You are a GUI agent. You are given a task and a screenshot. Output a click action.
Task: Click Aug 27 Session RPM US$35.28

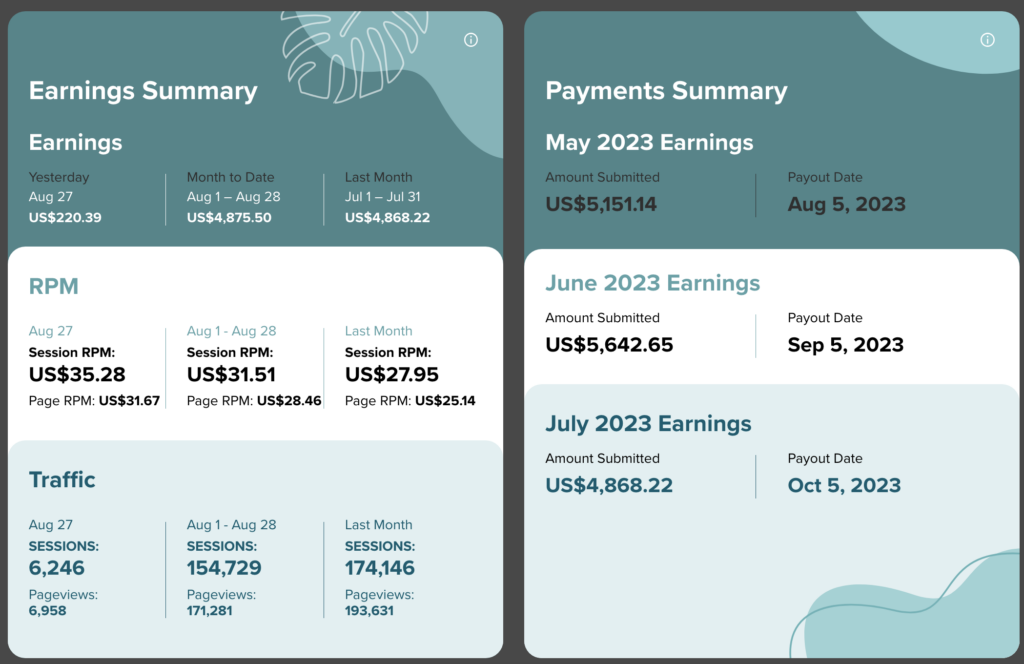(x=77, y=374)
